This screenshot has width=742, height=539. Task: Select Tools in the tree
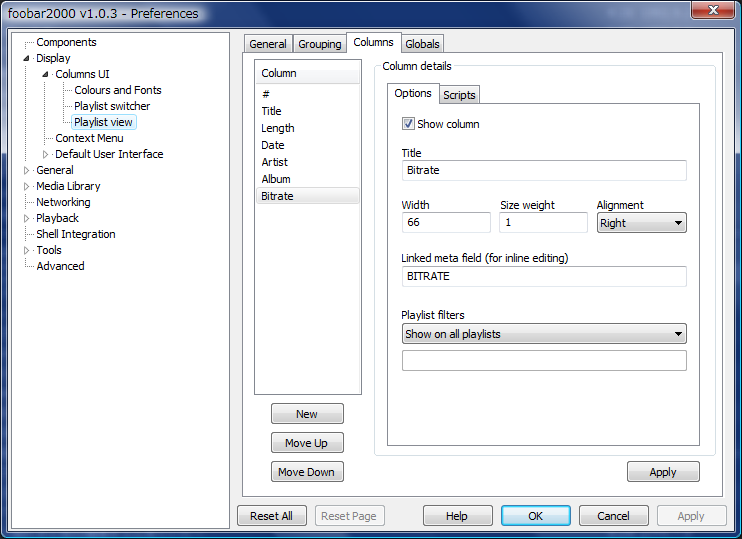coord(49,250)
